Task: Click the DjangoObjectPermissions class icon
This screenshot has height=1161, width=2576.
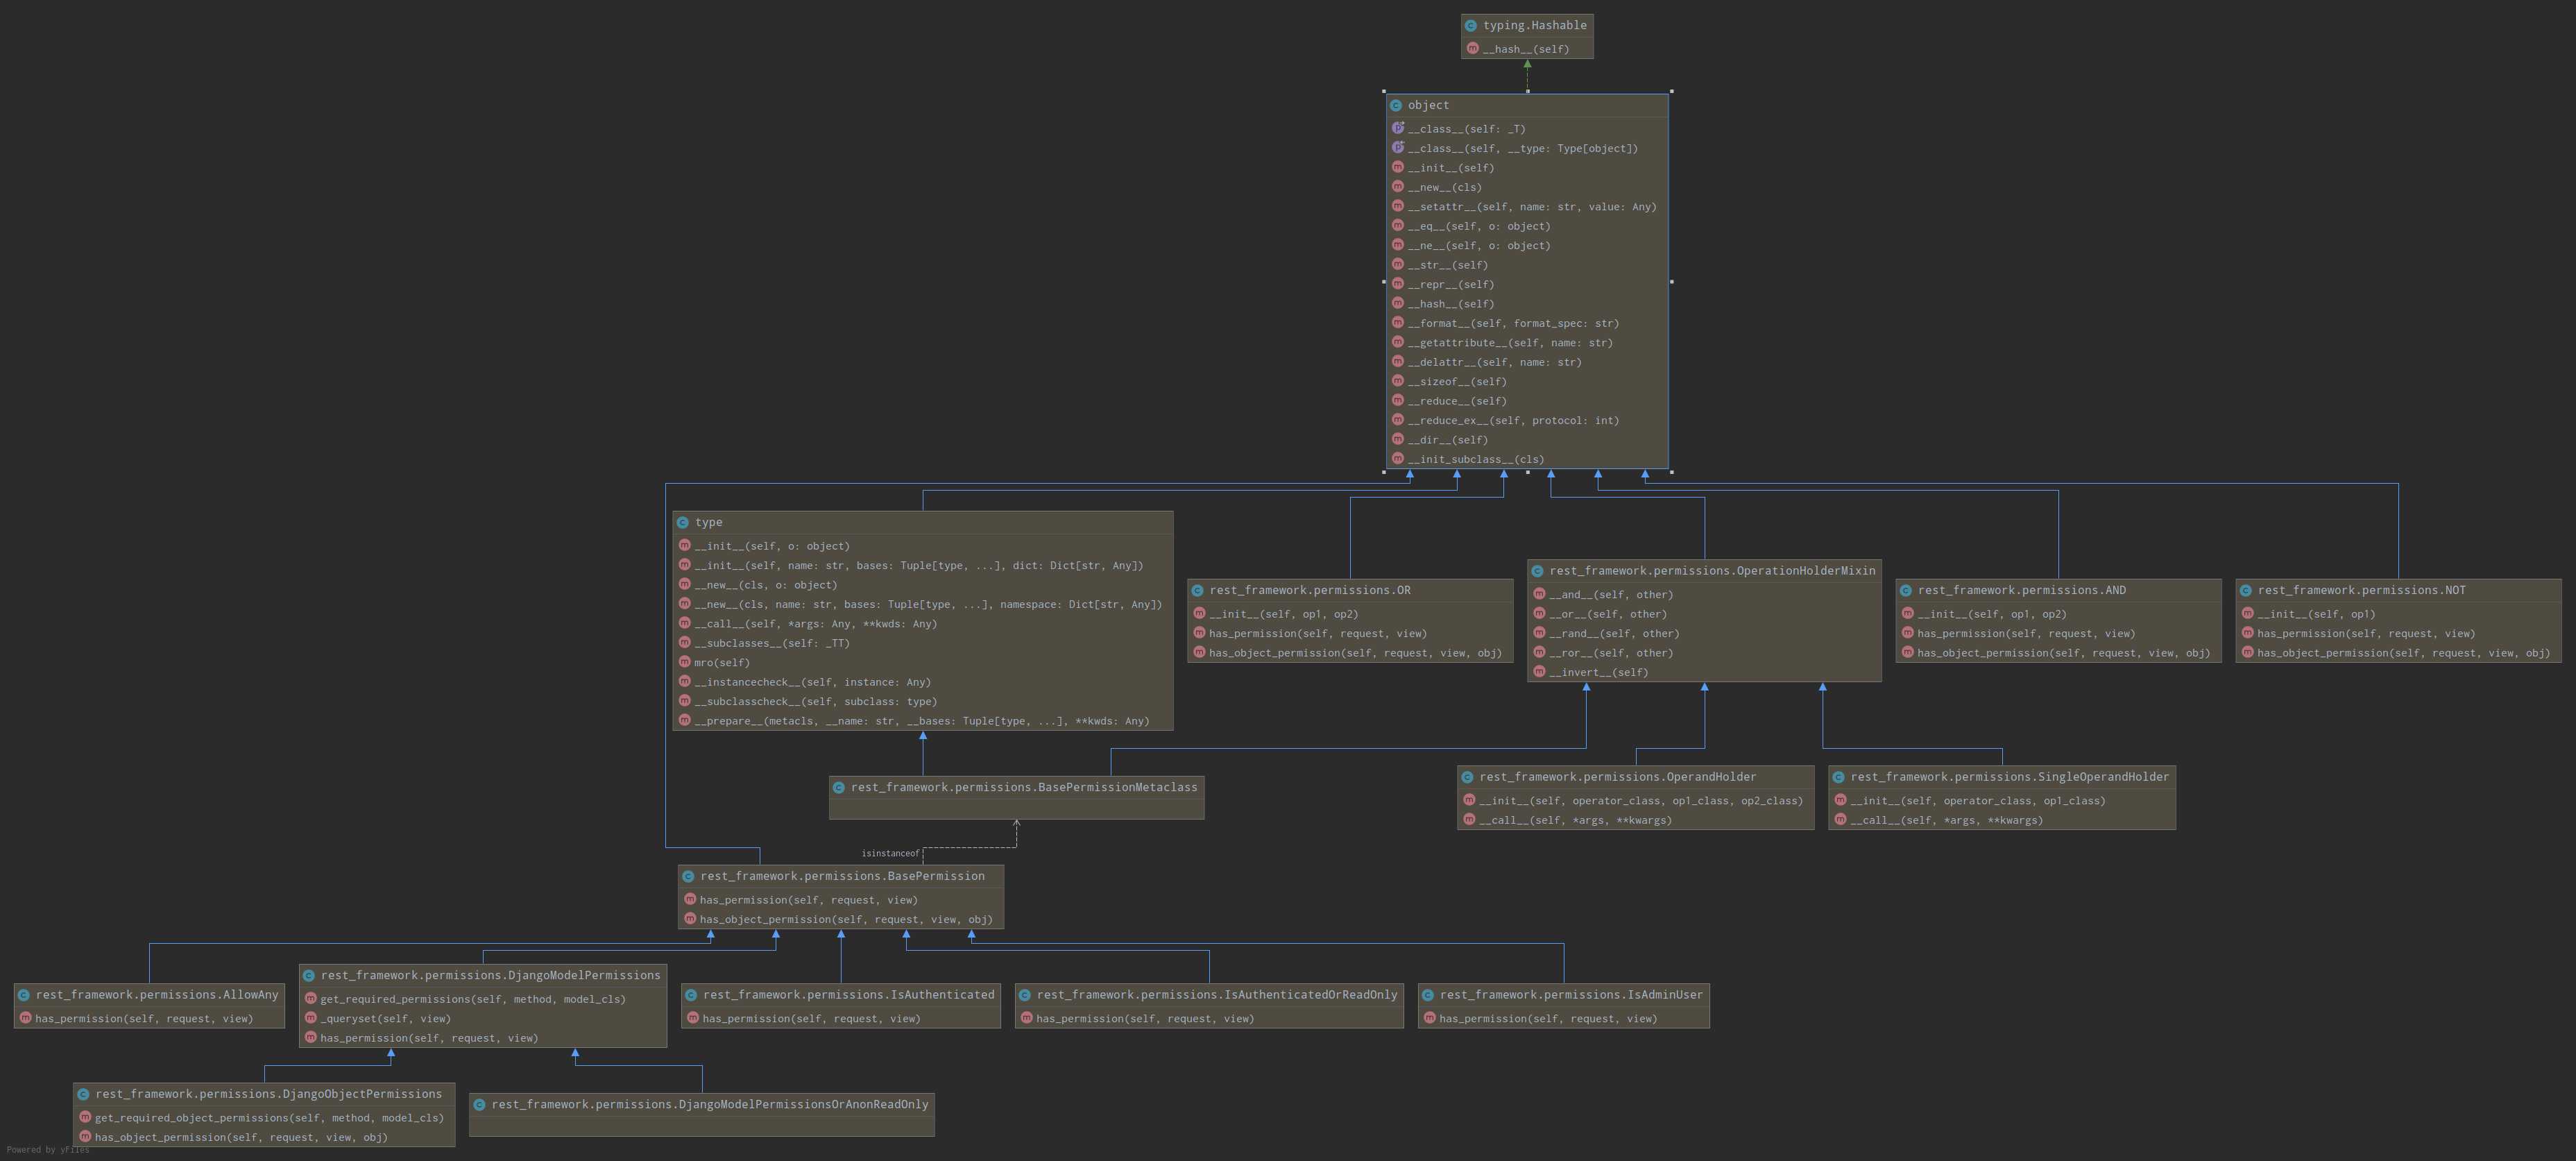Action: pyautogui.click(x=83, y=1094)
